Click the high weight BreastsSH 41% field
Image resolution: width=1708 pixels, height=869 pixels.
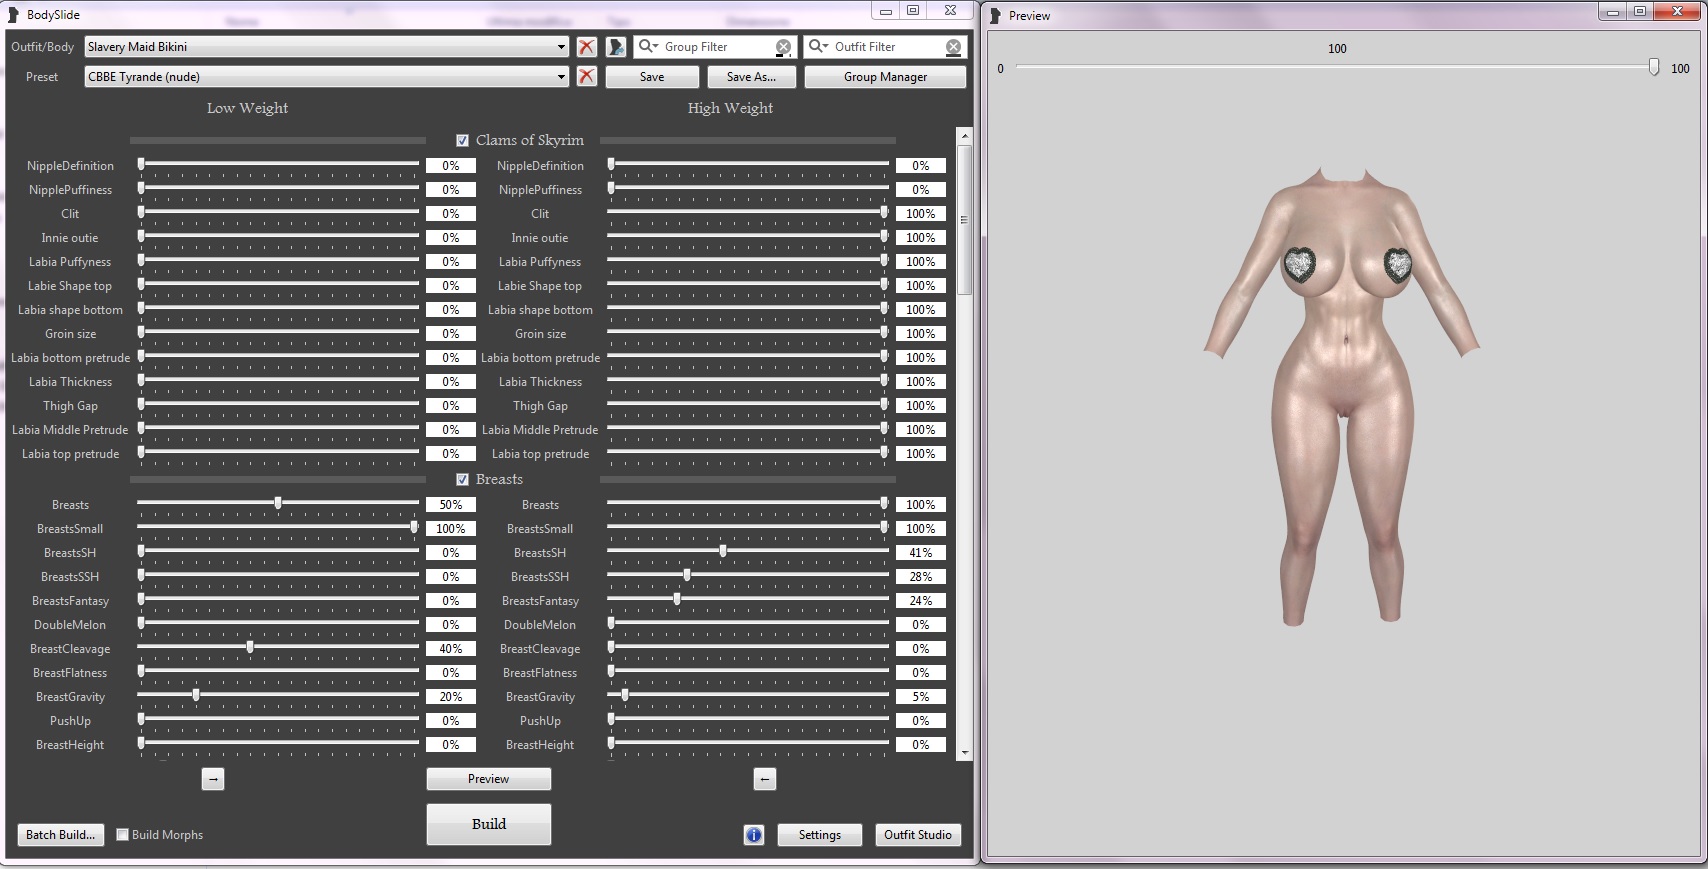pyautogui.click(x=921, y=553)
